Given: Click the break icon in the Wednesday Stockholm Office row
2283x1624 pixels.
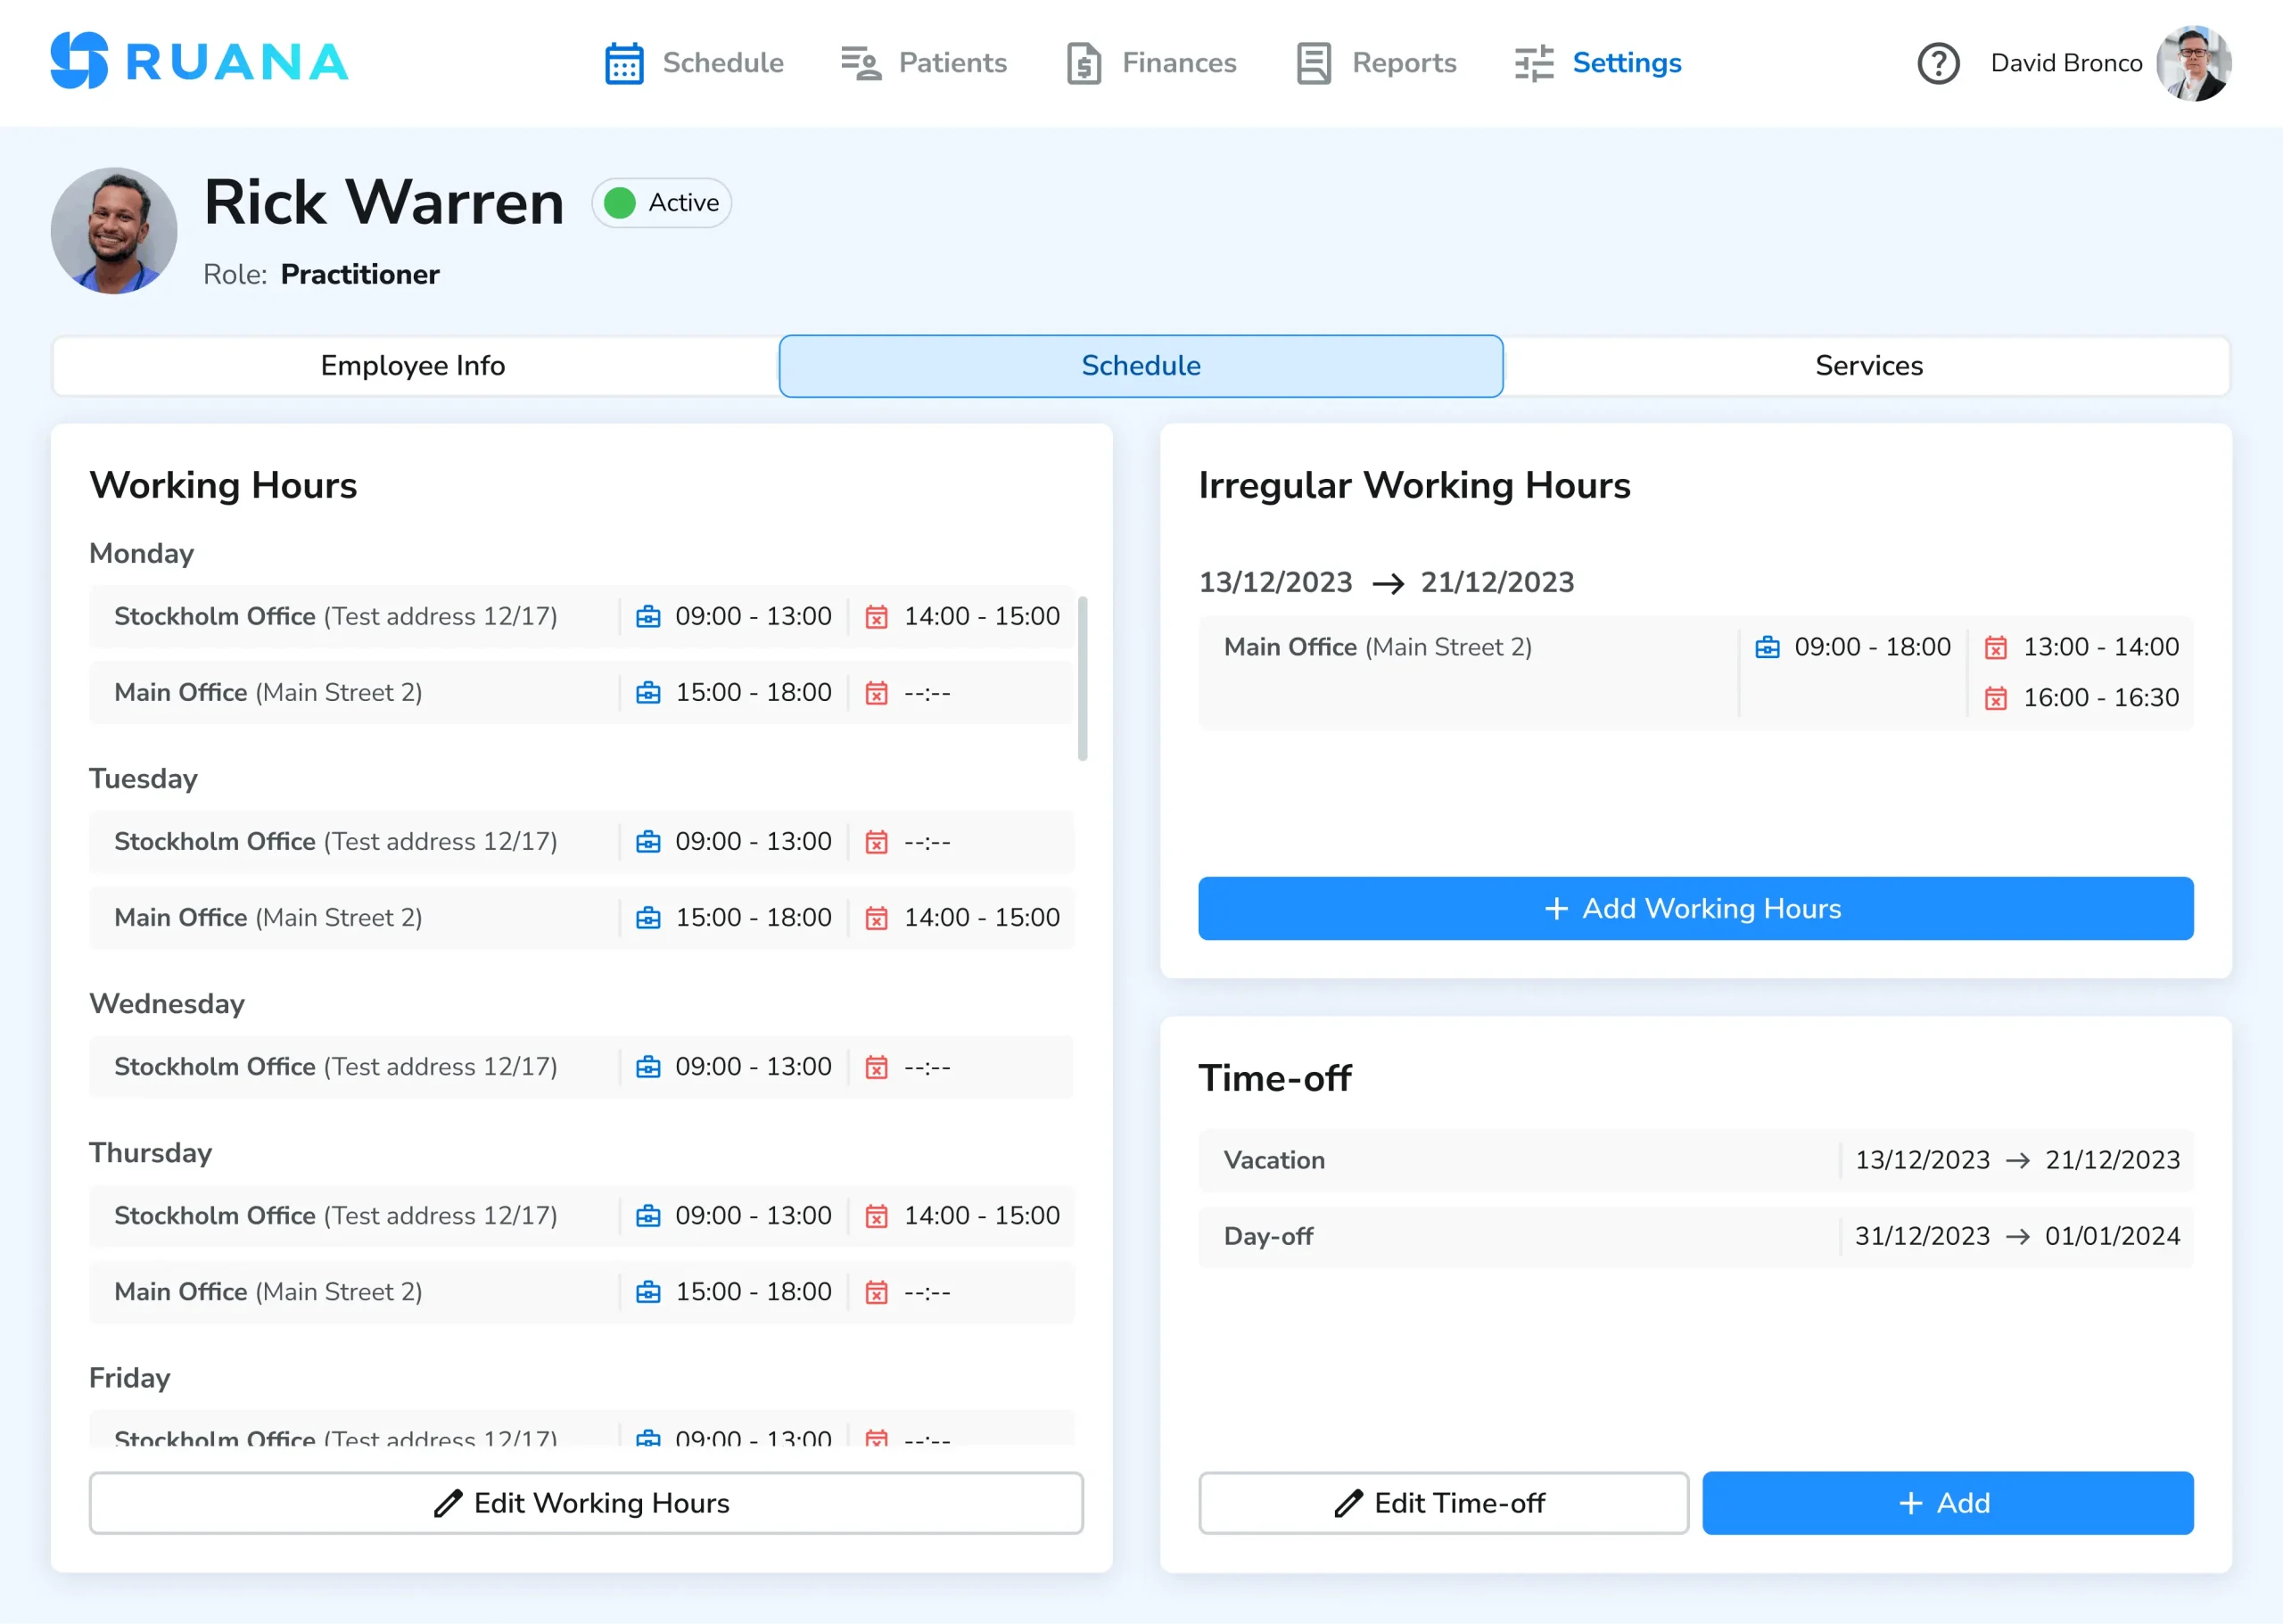Looking at the screenshot, I should 876,1067.
